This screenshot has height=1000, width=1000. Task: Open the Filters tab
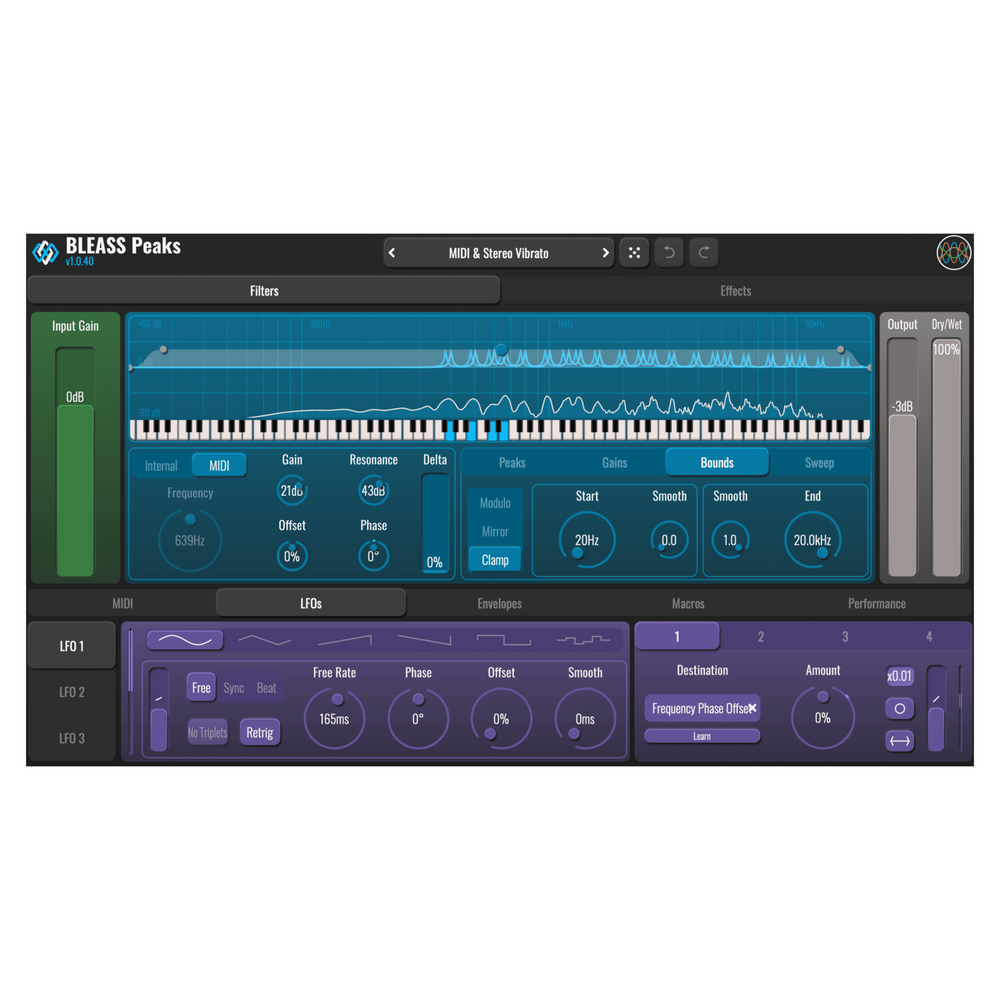click(x=264, y=291)
